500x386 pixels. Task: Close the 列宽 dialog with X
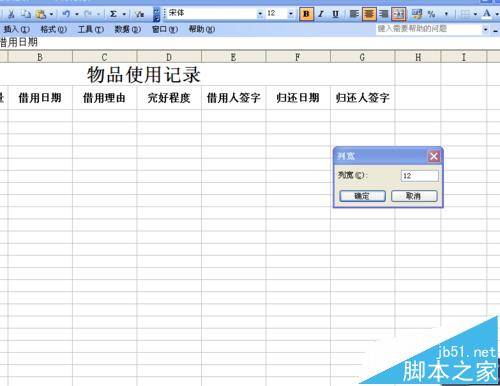click(434, 156)
